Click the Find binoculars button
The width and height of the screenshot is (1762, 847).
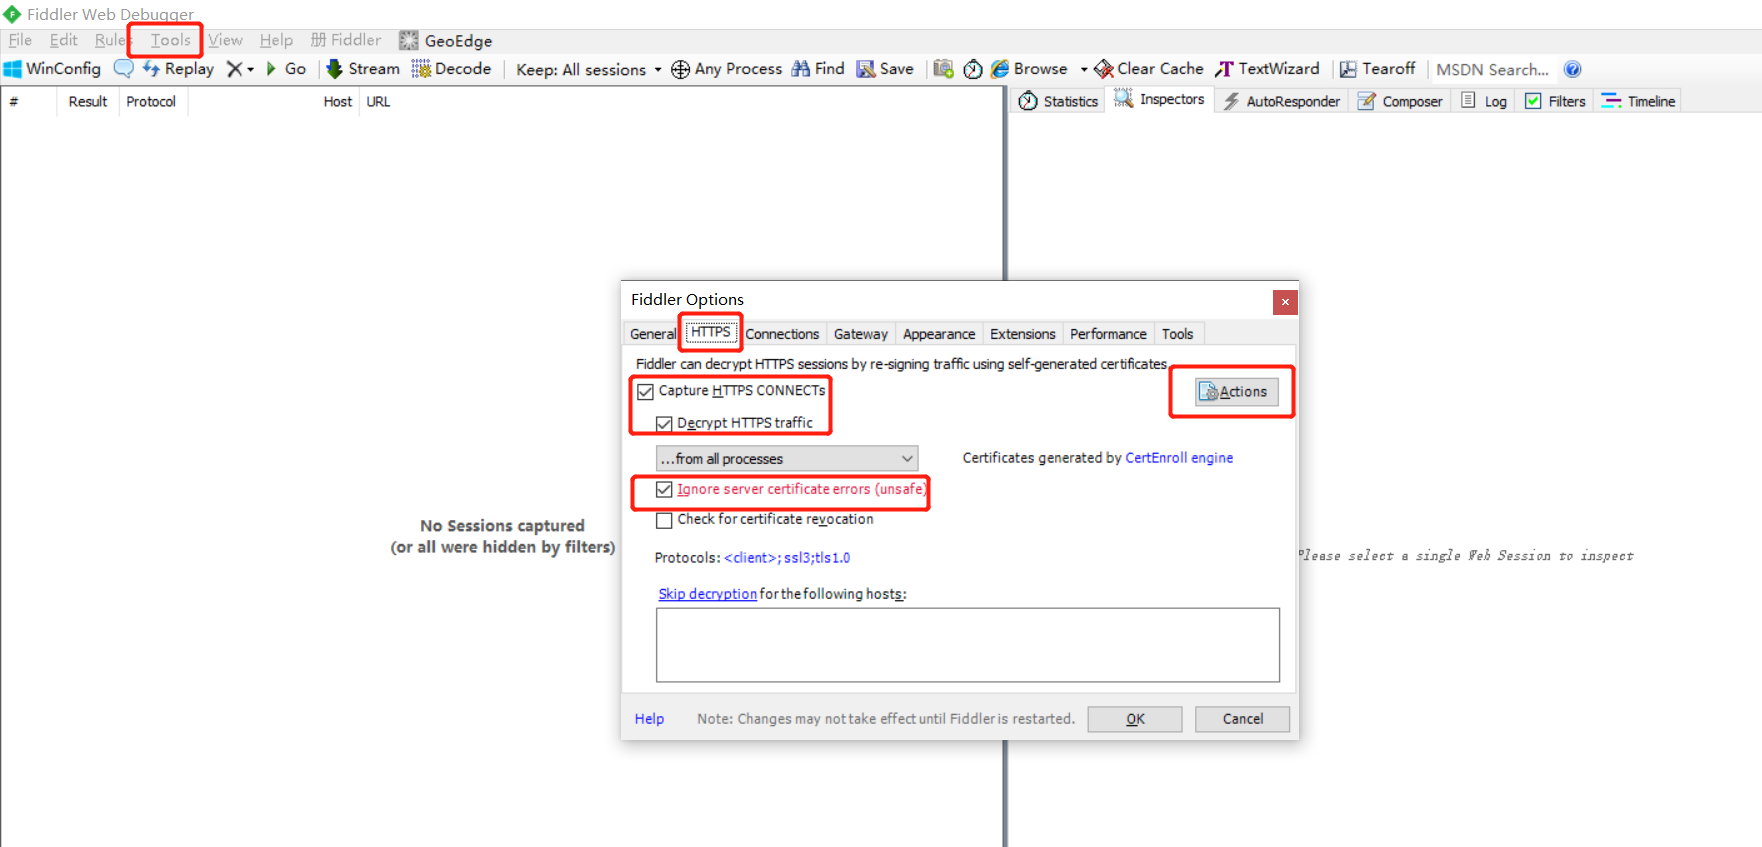pos(818,69)
